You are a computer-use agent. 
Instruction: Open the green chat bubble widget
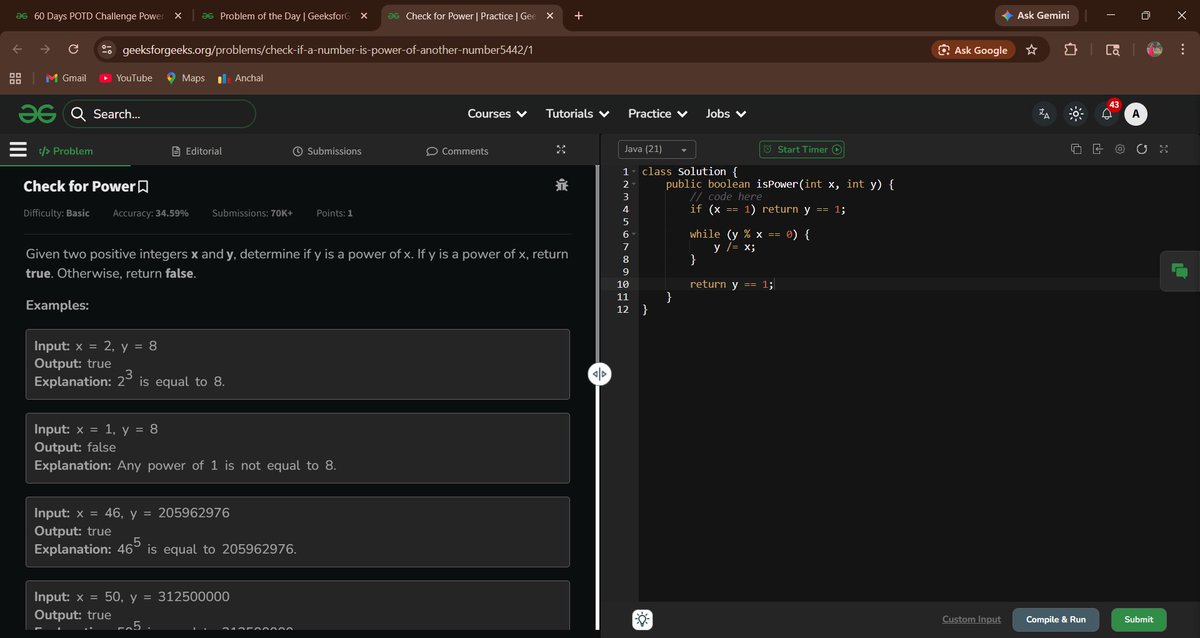1180,270
